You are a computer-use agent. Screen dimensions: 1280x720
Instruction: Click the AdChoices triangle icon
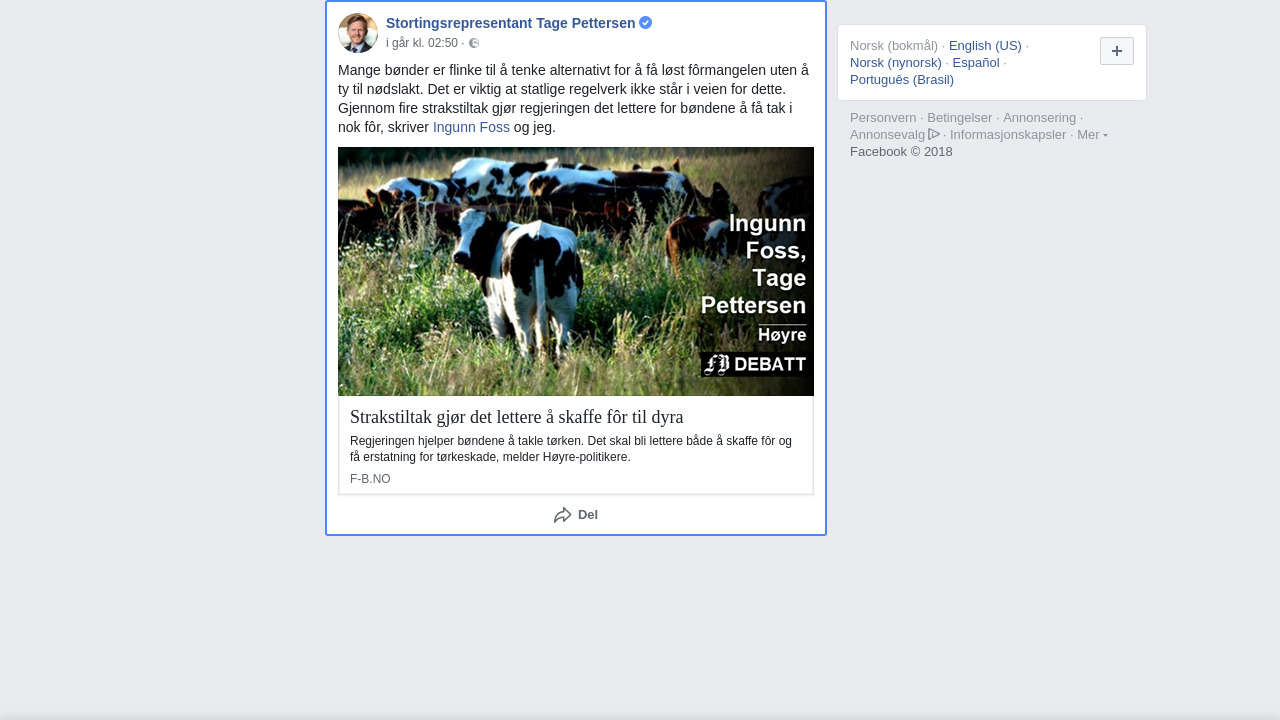[x=934, y=134]
